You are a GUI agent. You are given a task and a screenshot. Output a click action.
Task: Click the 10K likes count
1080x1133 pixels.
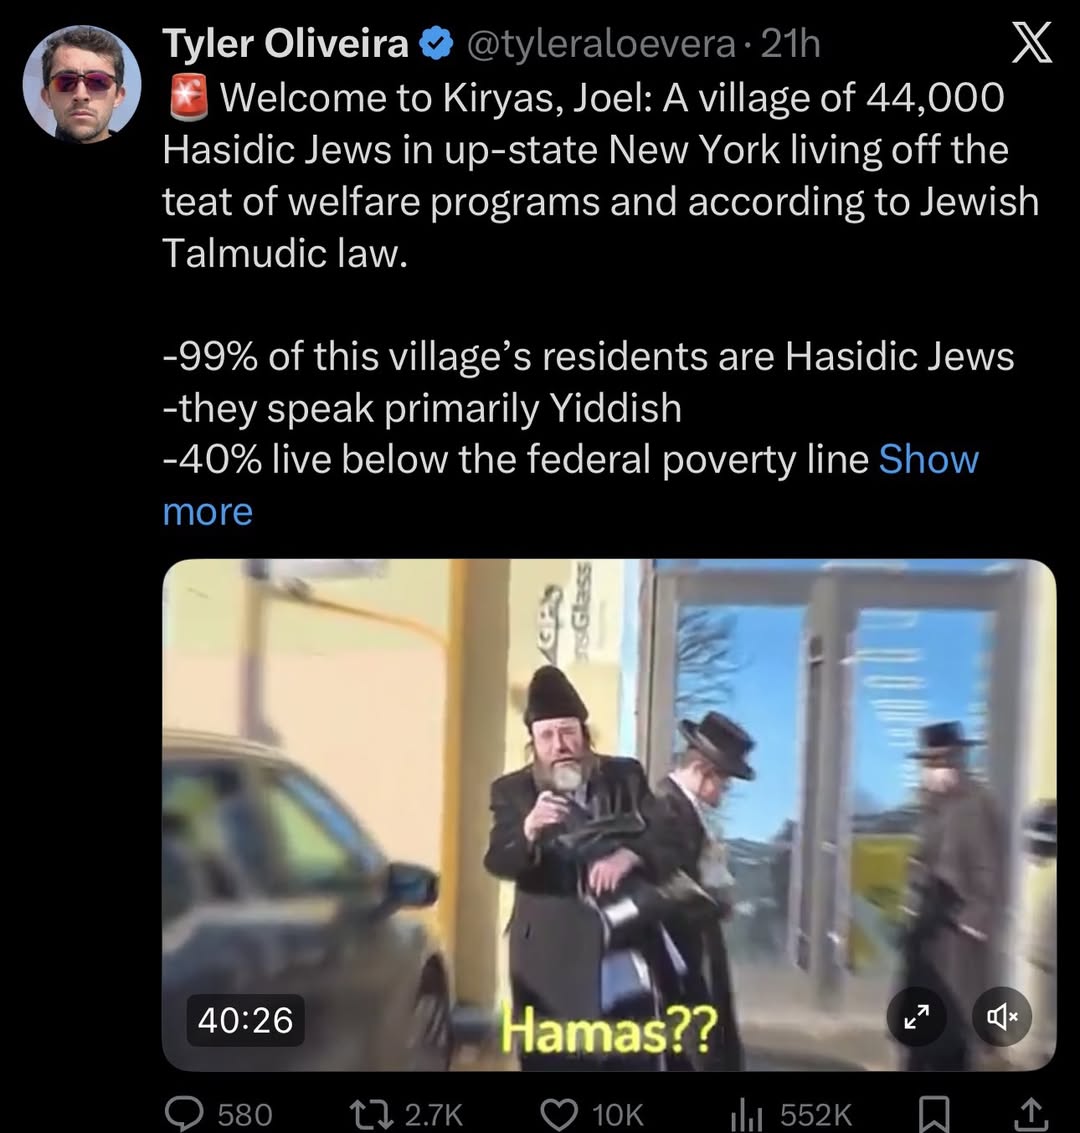pos(618,1114)
